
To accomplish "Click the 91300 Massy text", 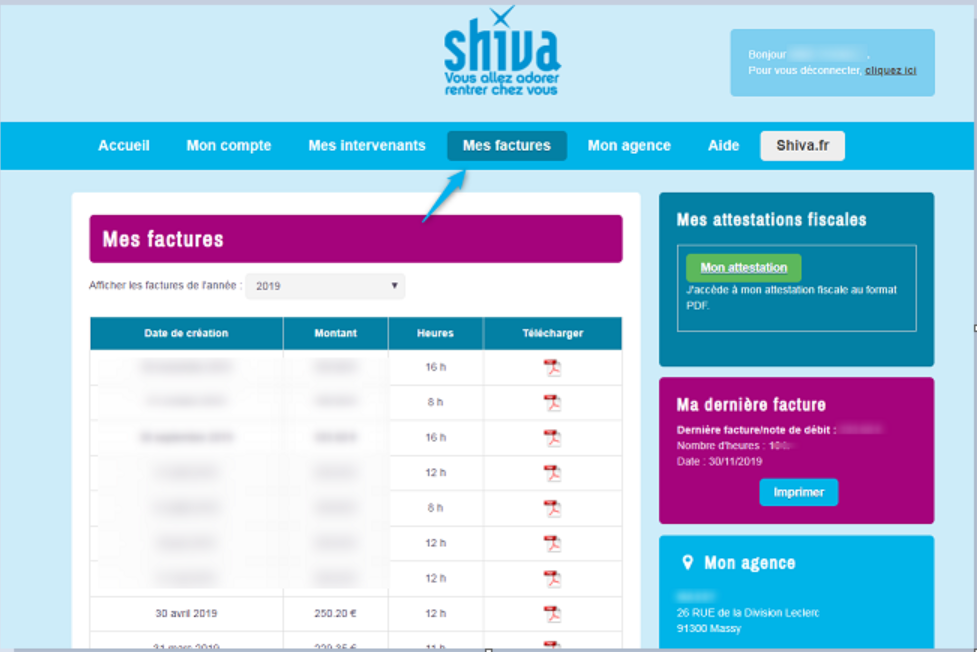I will (x=709, y=629).
